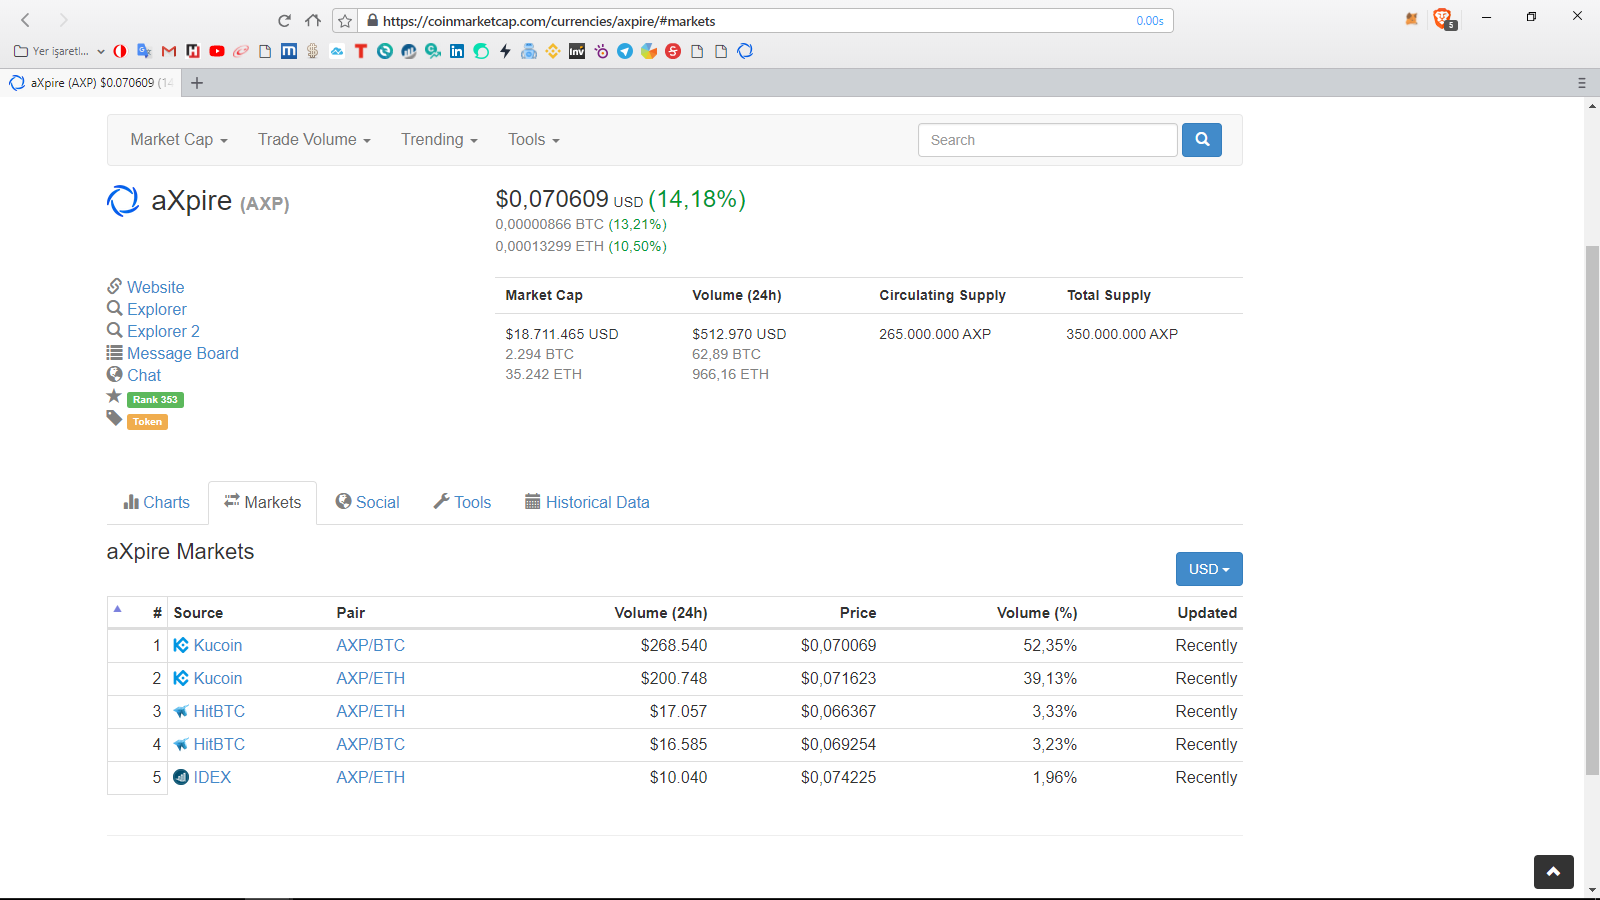Open the MetaMask fox extension
This screenshot has width=1600, height=900.
1412,18
